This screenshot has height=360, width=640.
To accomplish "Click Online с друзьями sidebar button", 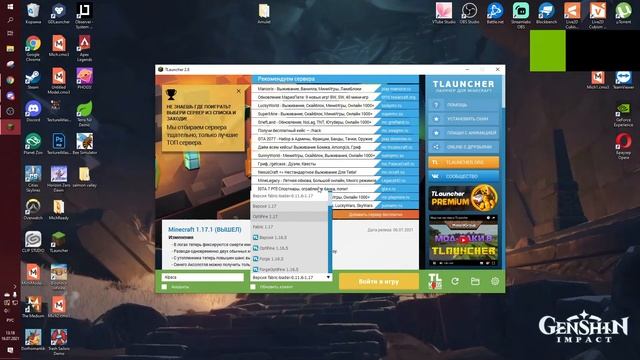I will point(463,147).
